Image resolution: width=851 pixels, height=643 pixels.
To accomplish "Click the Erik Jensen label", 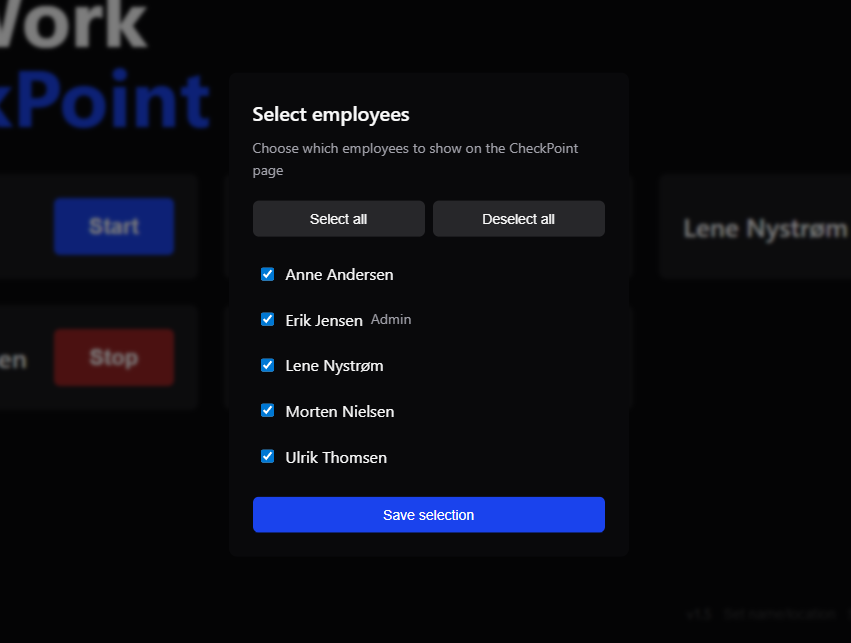I will pyautogui.click(x=323, y=319).
